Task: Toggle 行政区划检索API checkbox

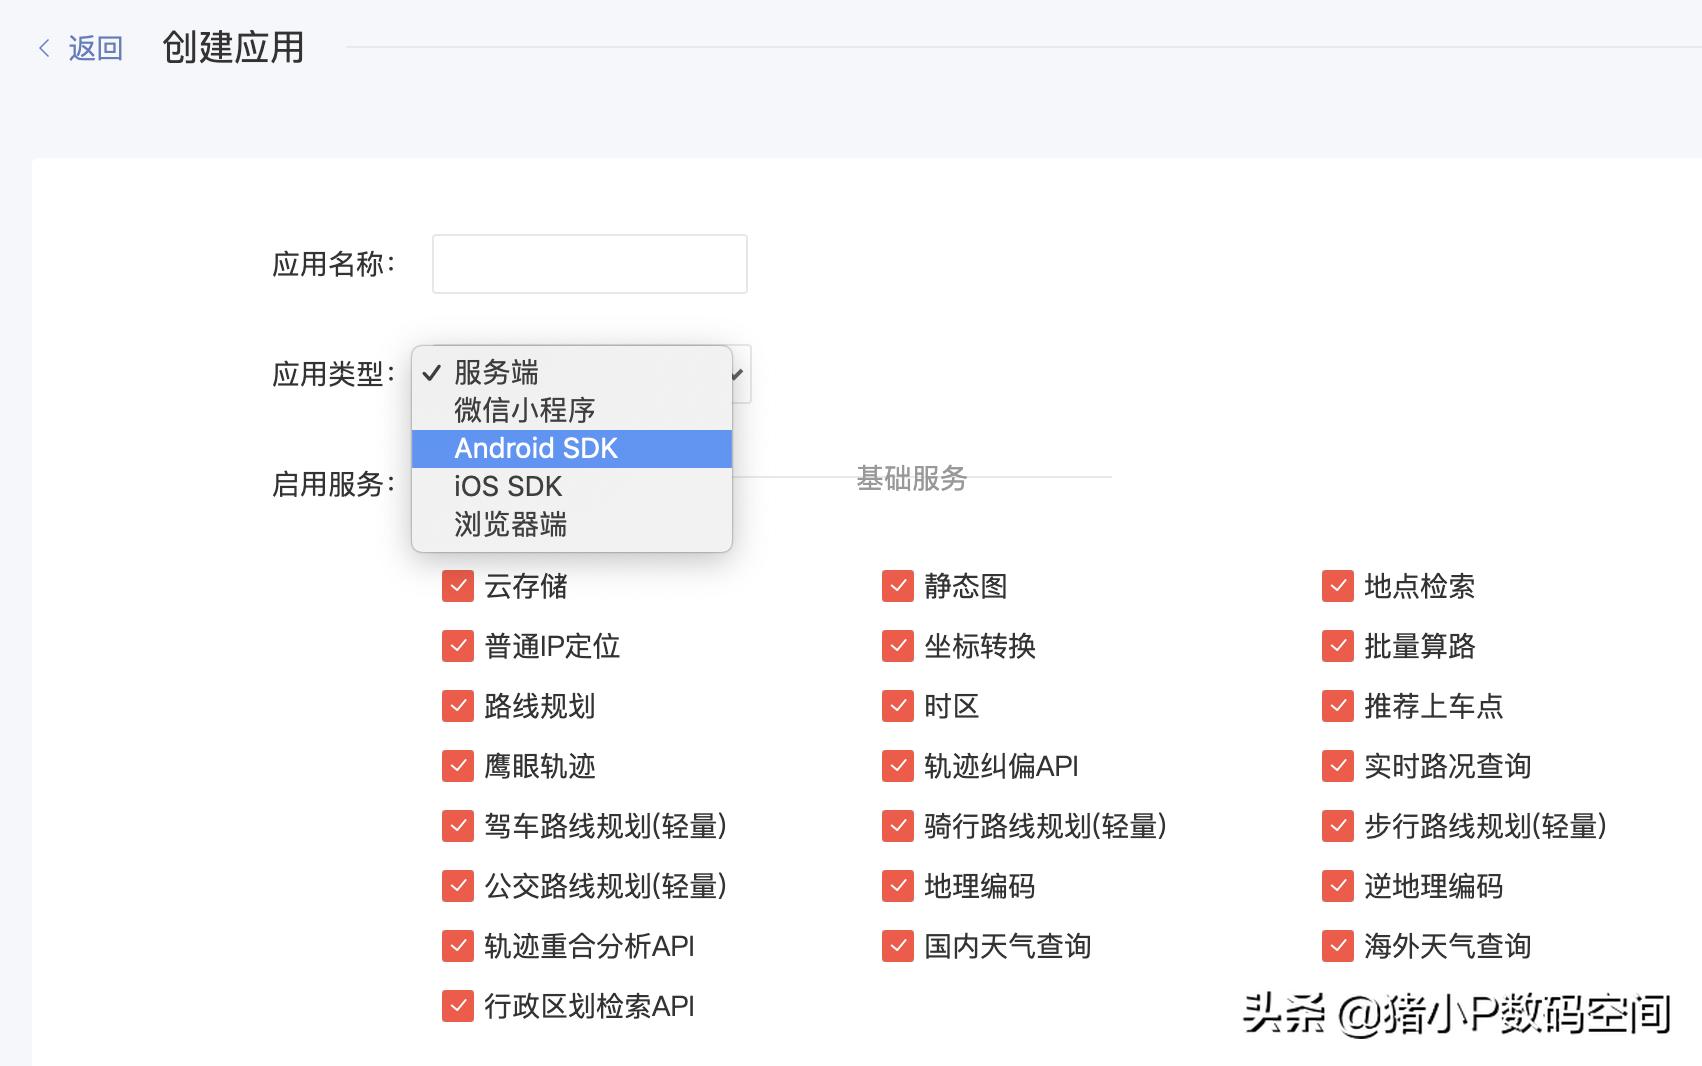Action: (458, 1006)
